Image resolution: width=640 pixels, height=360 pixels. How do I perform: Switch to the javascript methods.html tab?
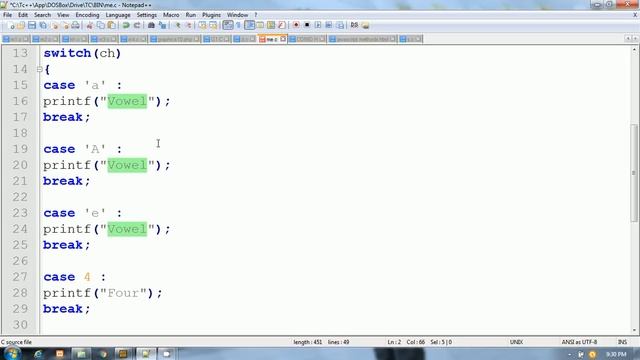point(362,39)
